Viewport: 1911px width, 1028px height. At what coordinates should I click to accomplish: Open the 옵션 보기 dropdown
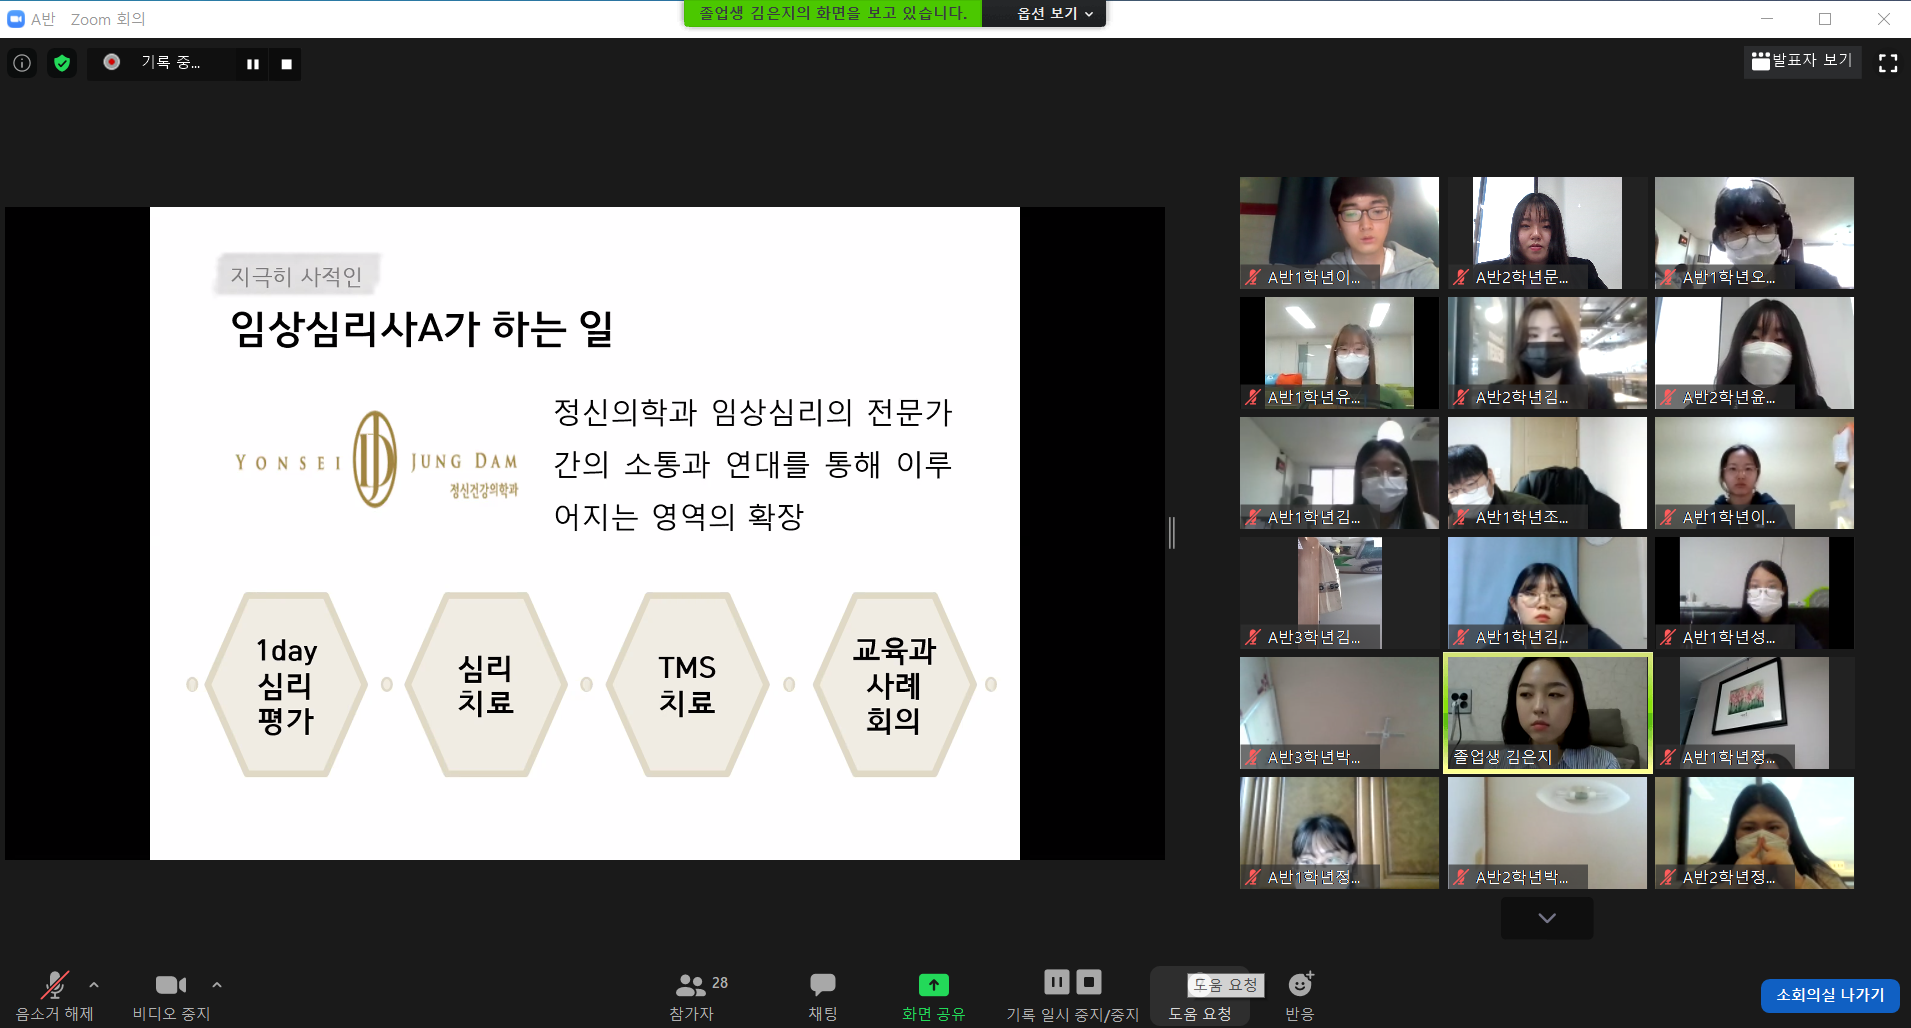point(1044,13)
